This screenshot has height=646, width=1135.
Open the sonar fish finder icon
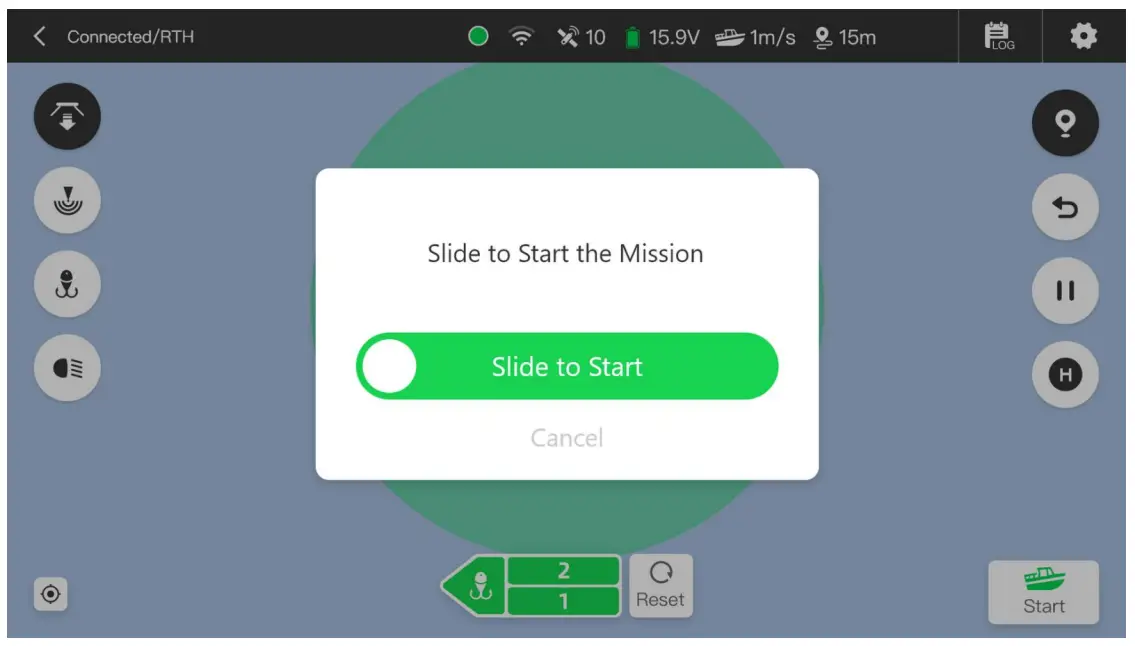(67, 201)
